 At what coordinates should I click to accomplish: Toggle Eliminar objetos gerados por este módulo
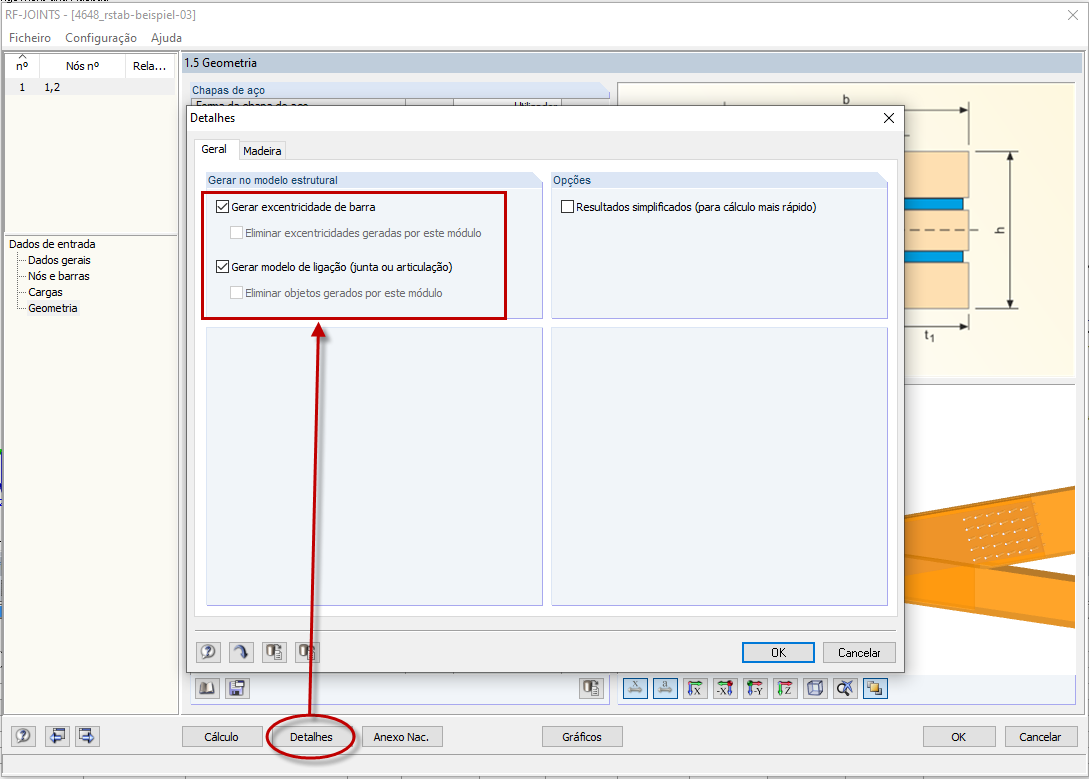236,293
